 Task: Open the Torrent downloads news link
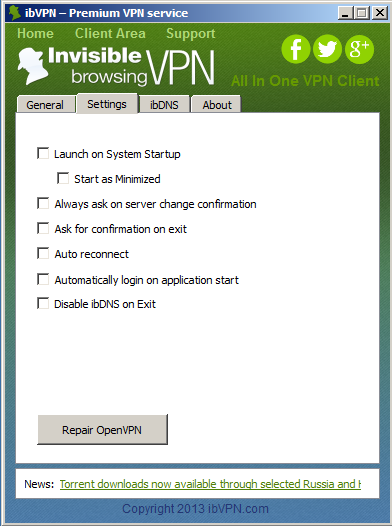click(x=210, y=484)
